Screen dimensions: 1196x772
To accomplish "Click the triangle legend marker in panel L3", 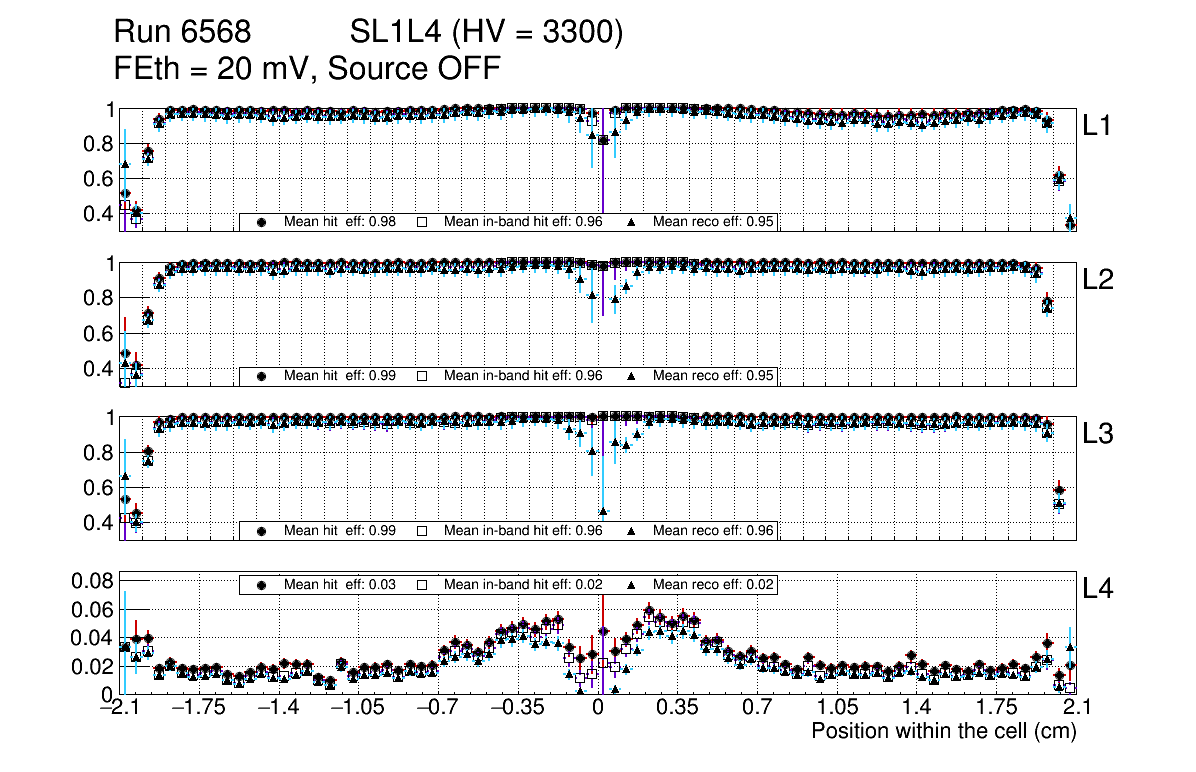I will coord(632,531).
